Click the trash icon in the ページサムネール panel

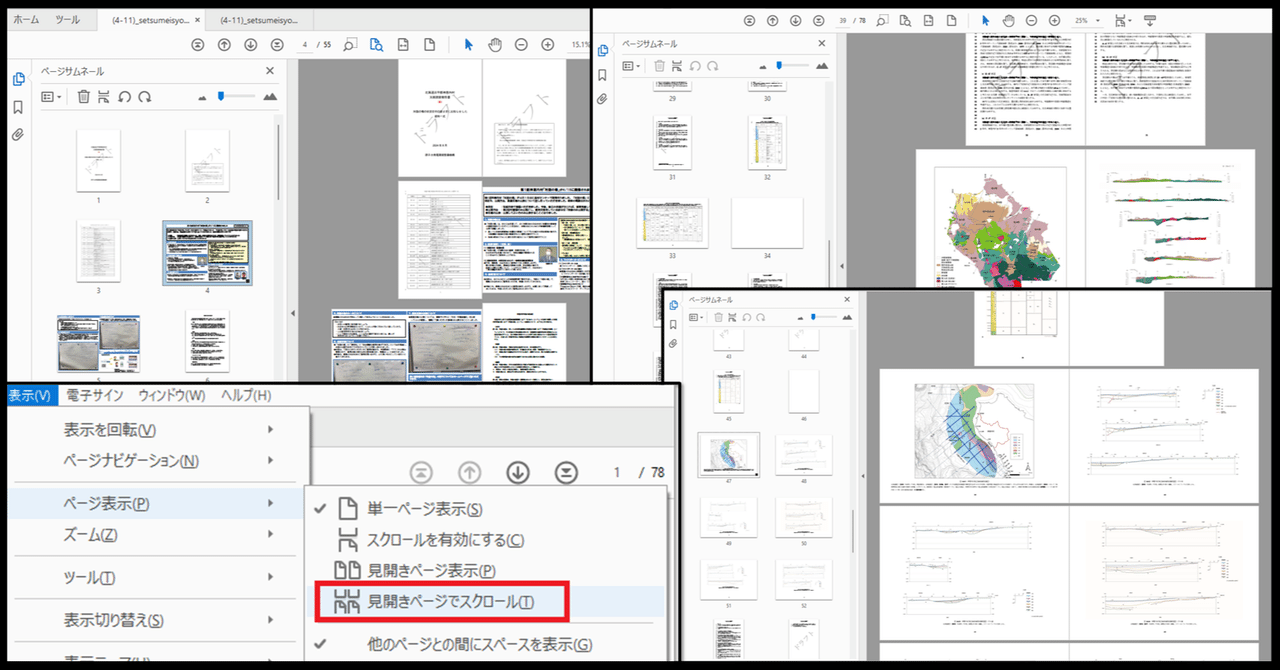84,97
